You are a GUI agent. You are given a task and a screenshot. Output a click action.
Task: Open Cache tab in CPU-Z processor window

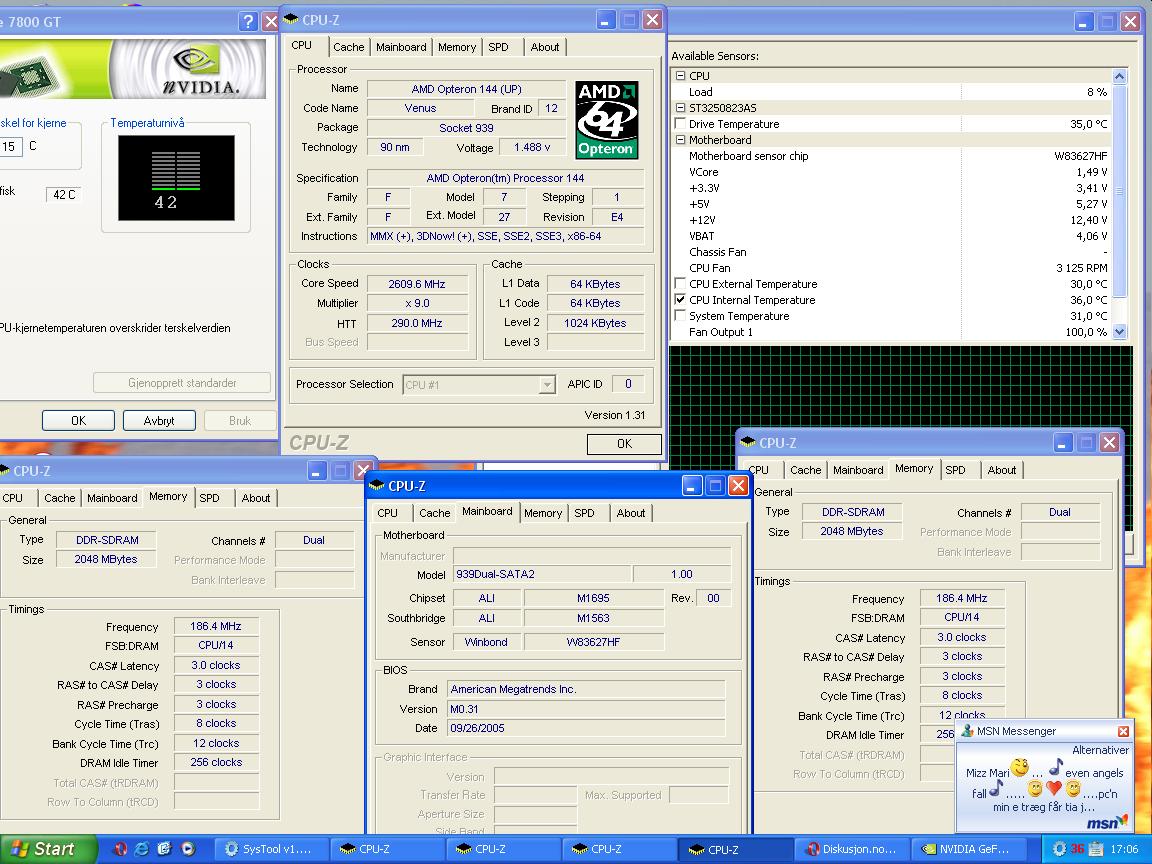(x=348, y=47)
